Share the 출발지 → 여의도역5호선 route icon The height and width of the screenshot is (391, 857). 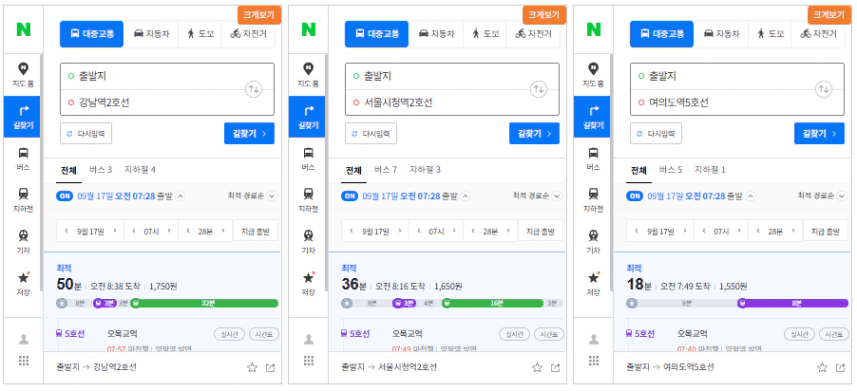pyautogui.click(x=841, y=367)
